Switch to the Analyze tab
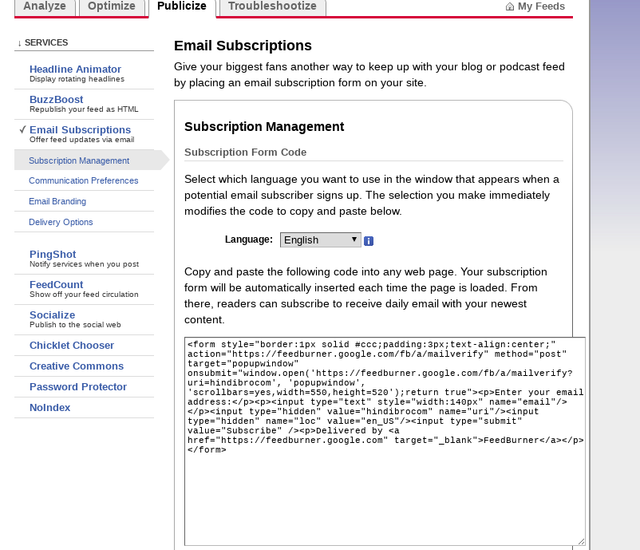This screenshot has width=640, height=550. [44, 7]
